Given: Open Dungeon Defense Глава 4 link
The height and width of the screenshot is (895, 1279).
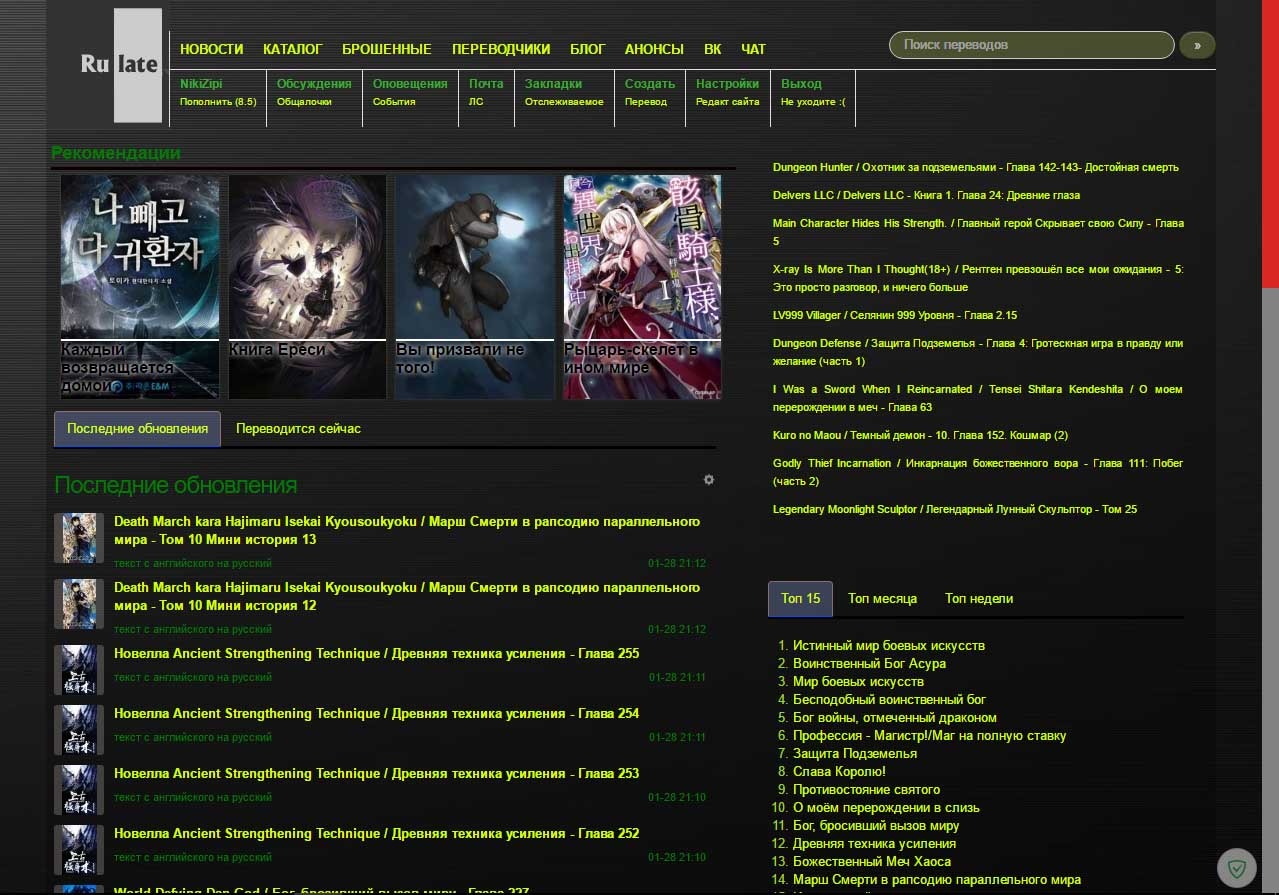Looking at the screenshot, I should pyautogui.click(x=978, y=352).
